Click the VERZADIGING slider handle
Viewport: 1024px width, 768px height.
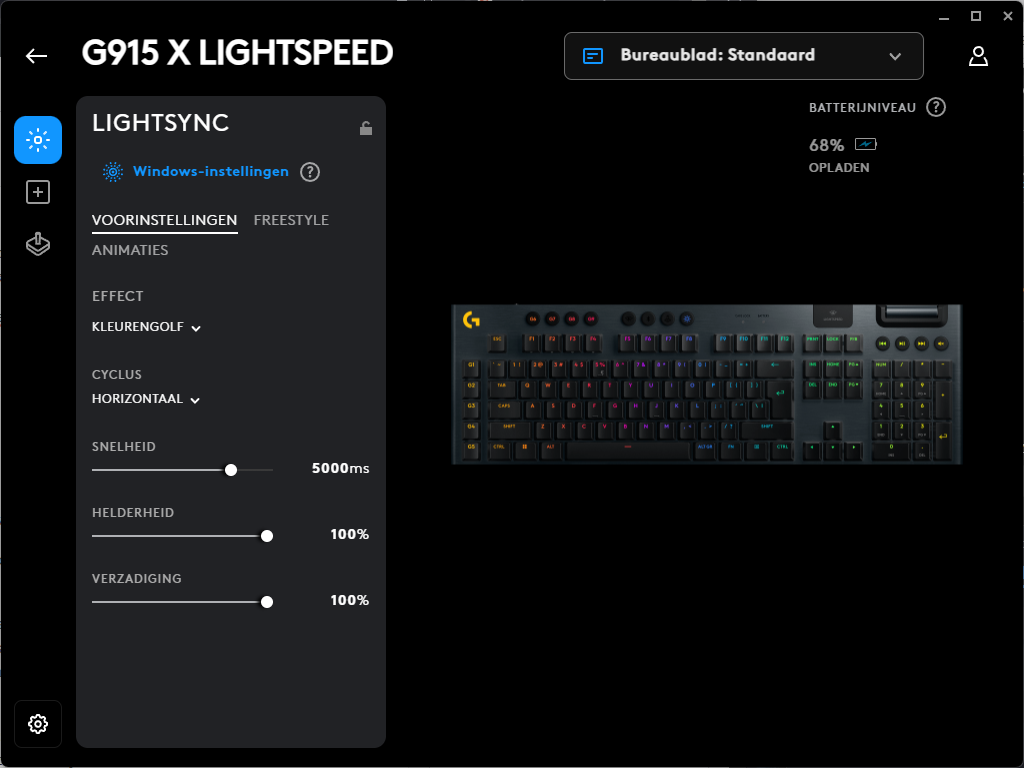click(x=266, y=602)
